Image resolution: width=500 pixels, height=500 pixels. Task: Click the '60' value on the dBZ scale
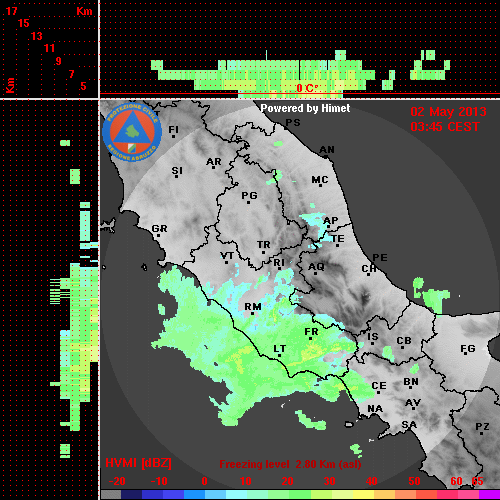click(x=456, y=481)
